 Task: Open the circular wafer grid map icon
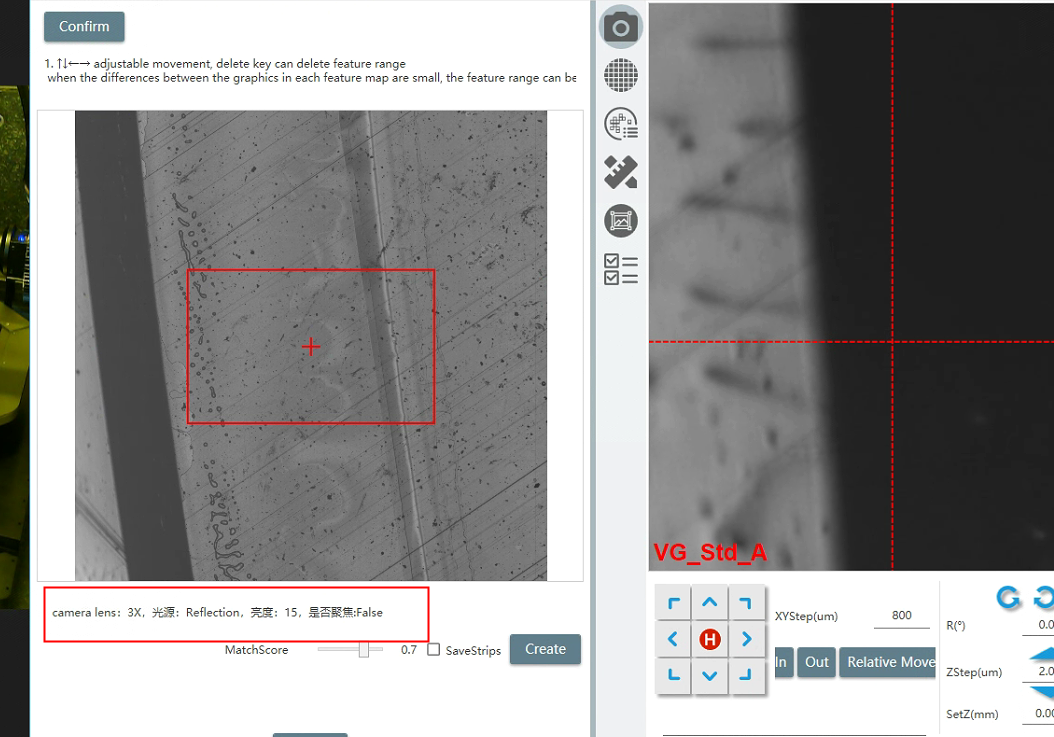tap(620, 75)
